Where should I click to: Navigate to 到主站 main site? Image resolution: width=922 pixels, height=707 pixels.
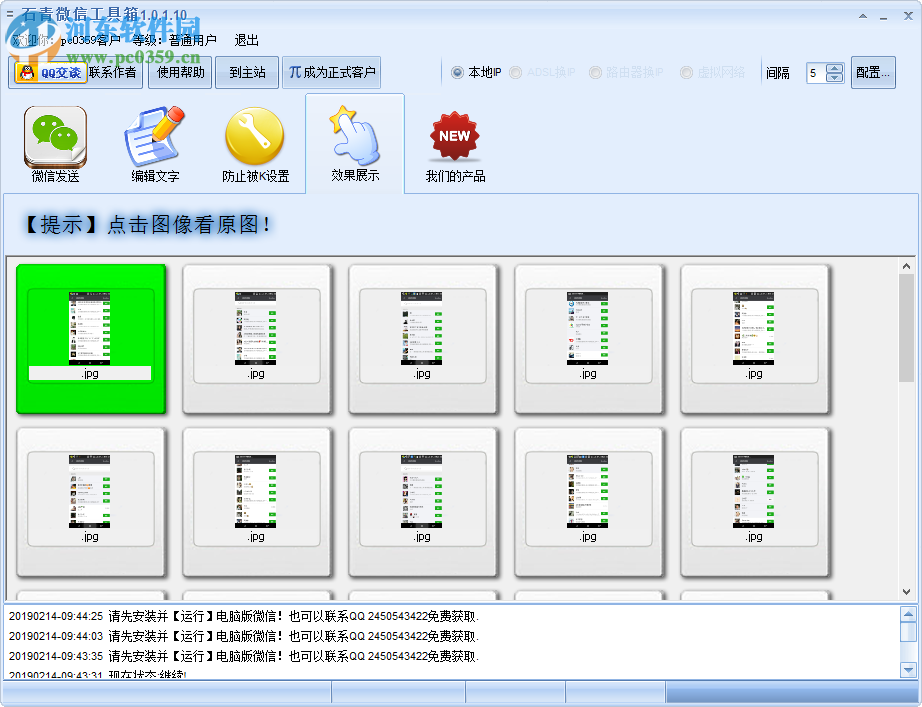[246, 72]
